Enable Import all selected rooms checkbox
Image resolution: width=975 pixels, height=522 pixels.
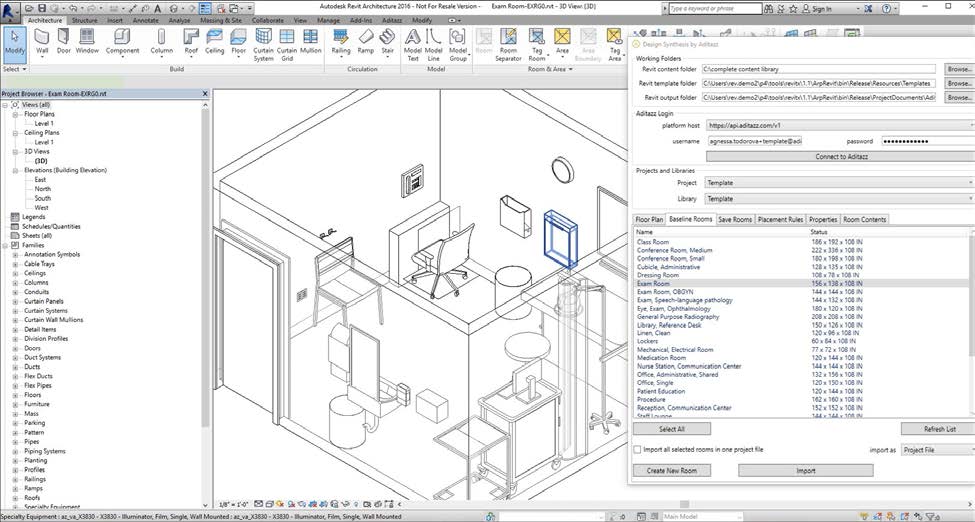(637, 449)
